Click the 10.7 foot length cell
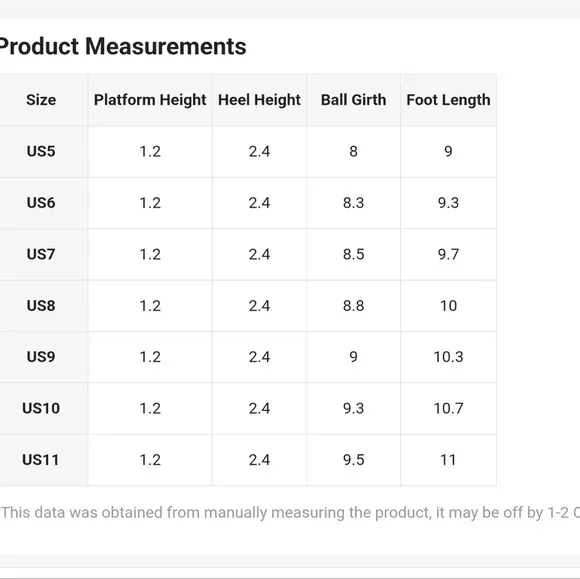Screen dimensions: 580x579 pyautogui.click(x=448, y=408)
